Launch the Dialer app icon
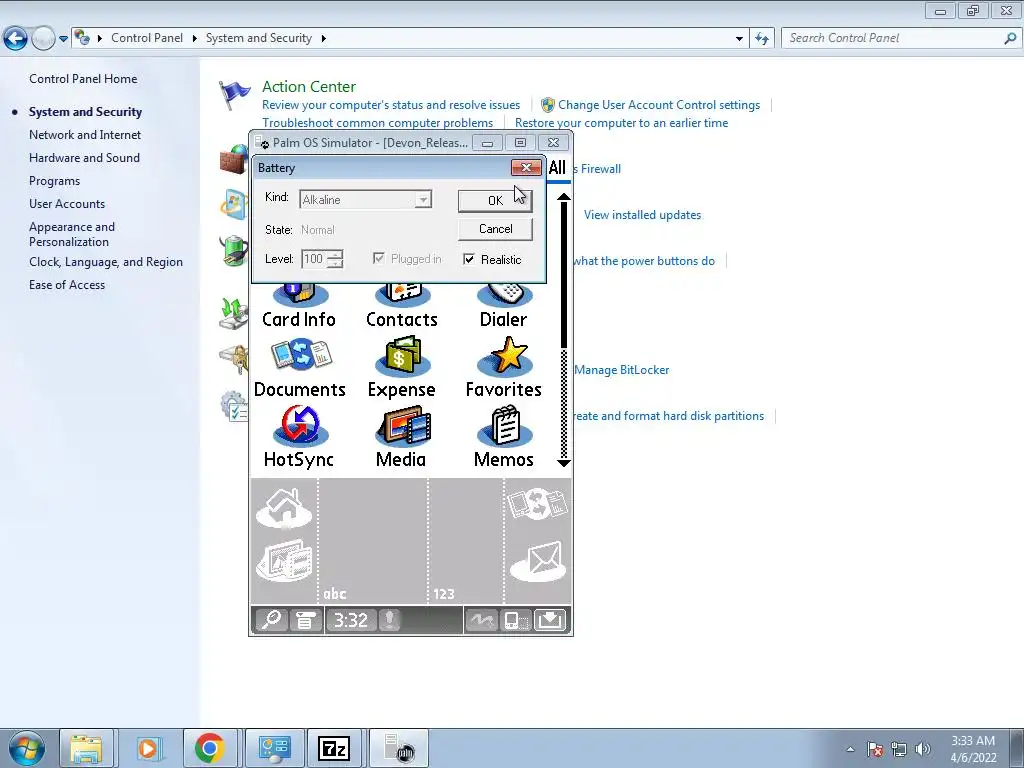Image resolution: width=1024 pixels, height=768 pixels. pyautogui.click(x=504, y=295)
